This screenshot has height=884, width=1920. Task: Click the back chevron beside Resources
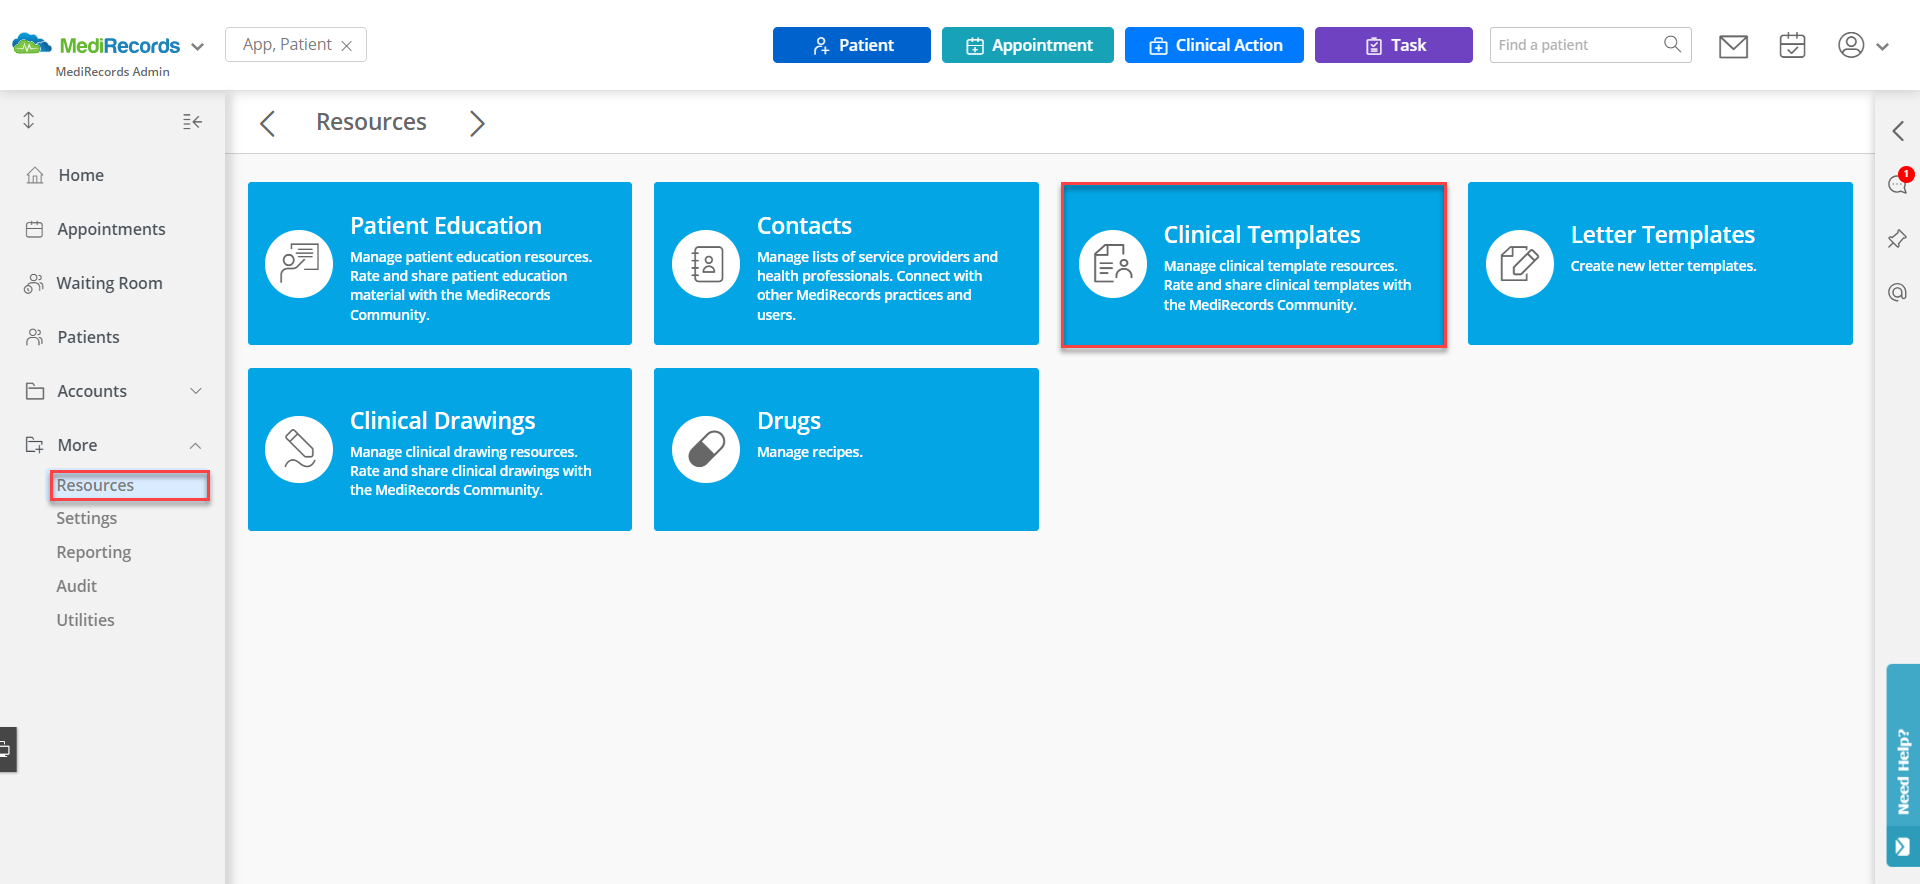(267, 123)
